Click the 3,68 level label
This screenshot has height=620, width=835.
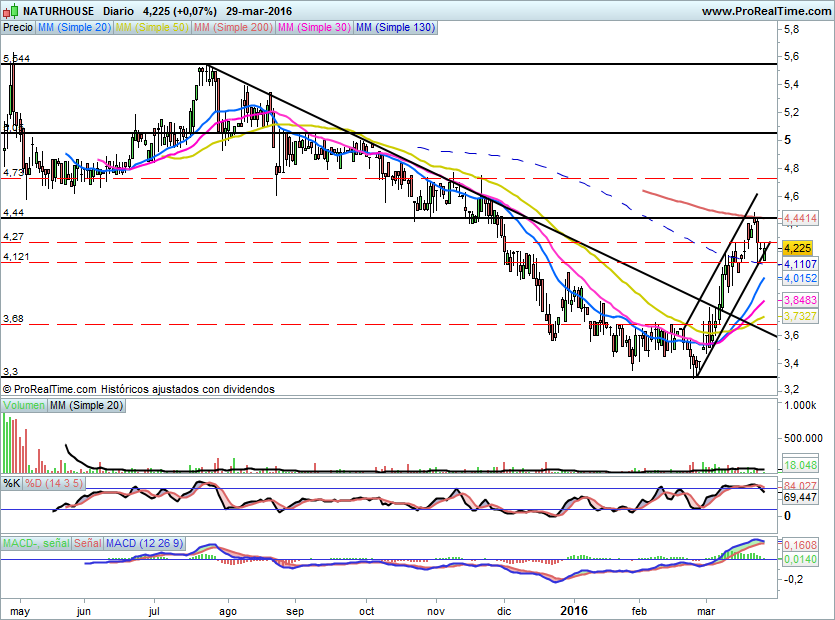13,319
